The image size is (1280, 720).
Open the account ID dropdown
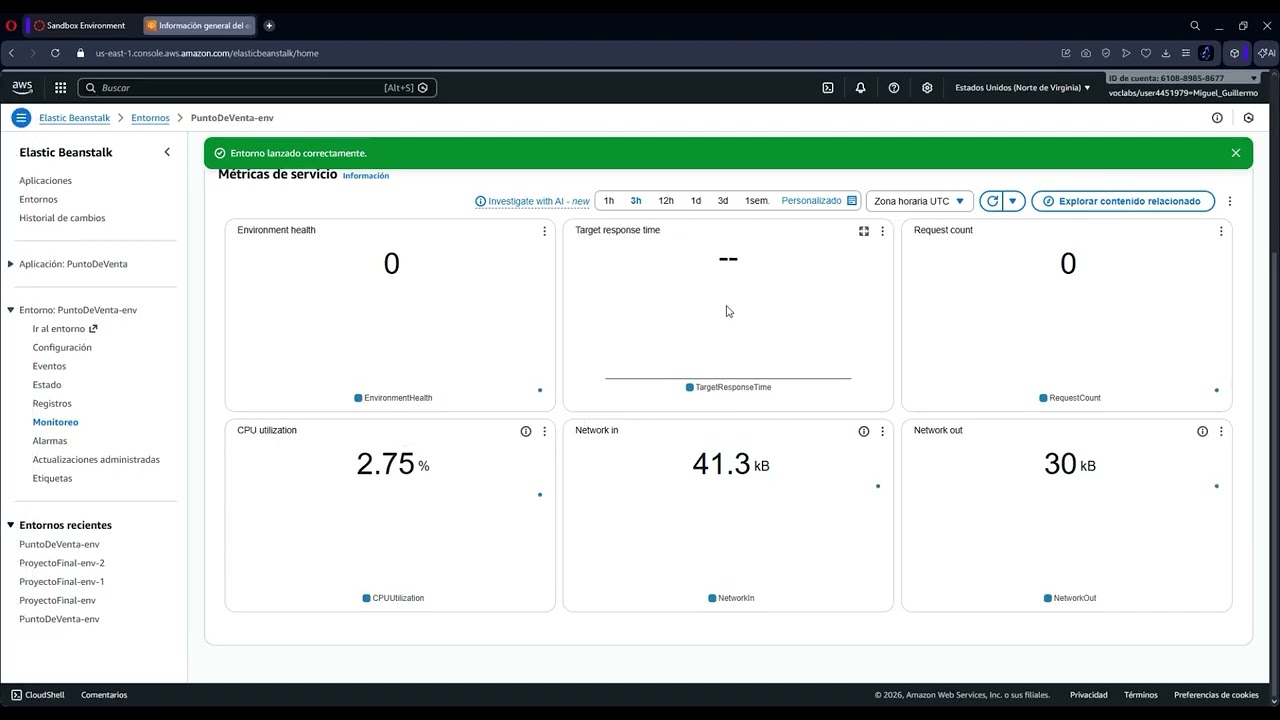pos(1184,78)
